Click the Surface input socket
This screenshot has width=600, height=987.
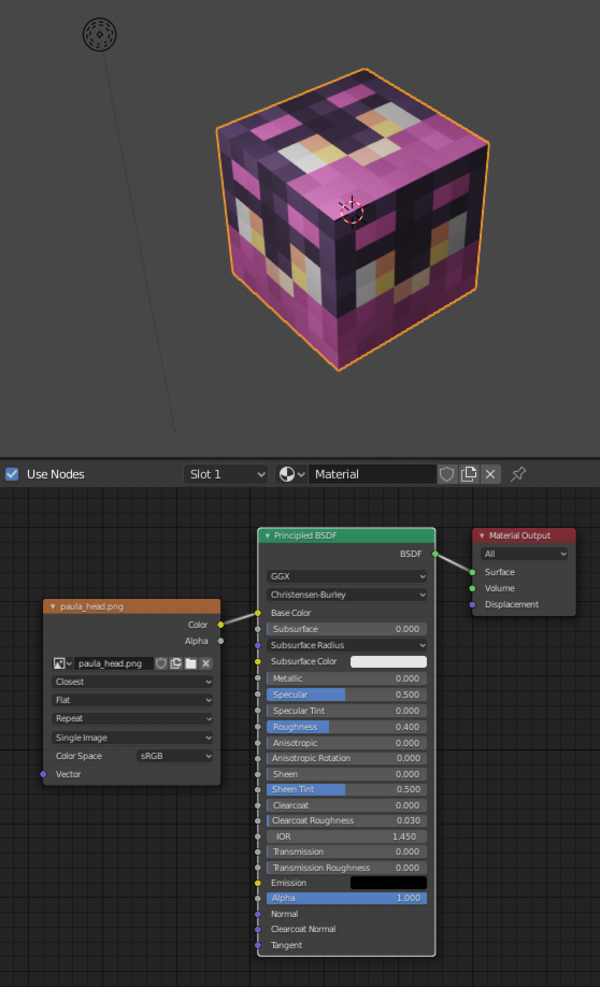pos(473,572)
